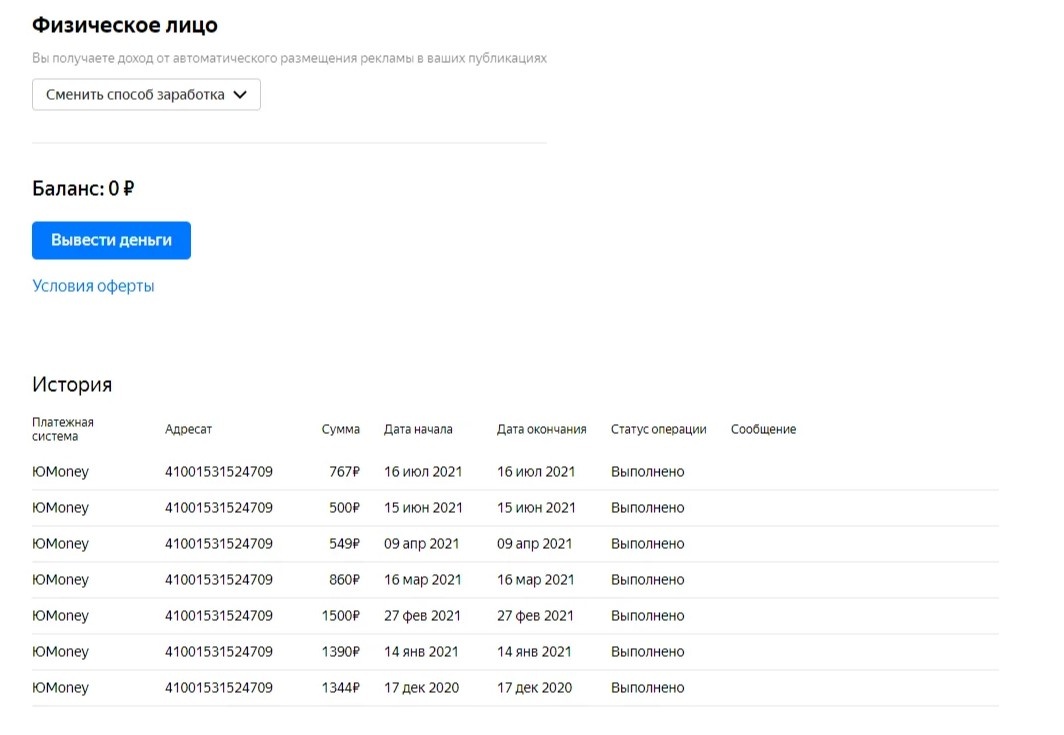
Task: Click end date 16 мар 2021
Action: (x=535, y=580)
